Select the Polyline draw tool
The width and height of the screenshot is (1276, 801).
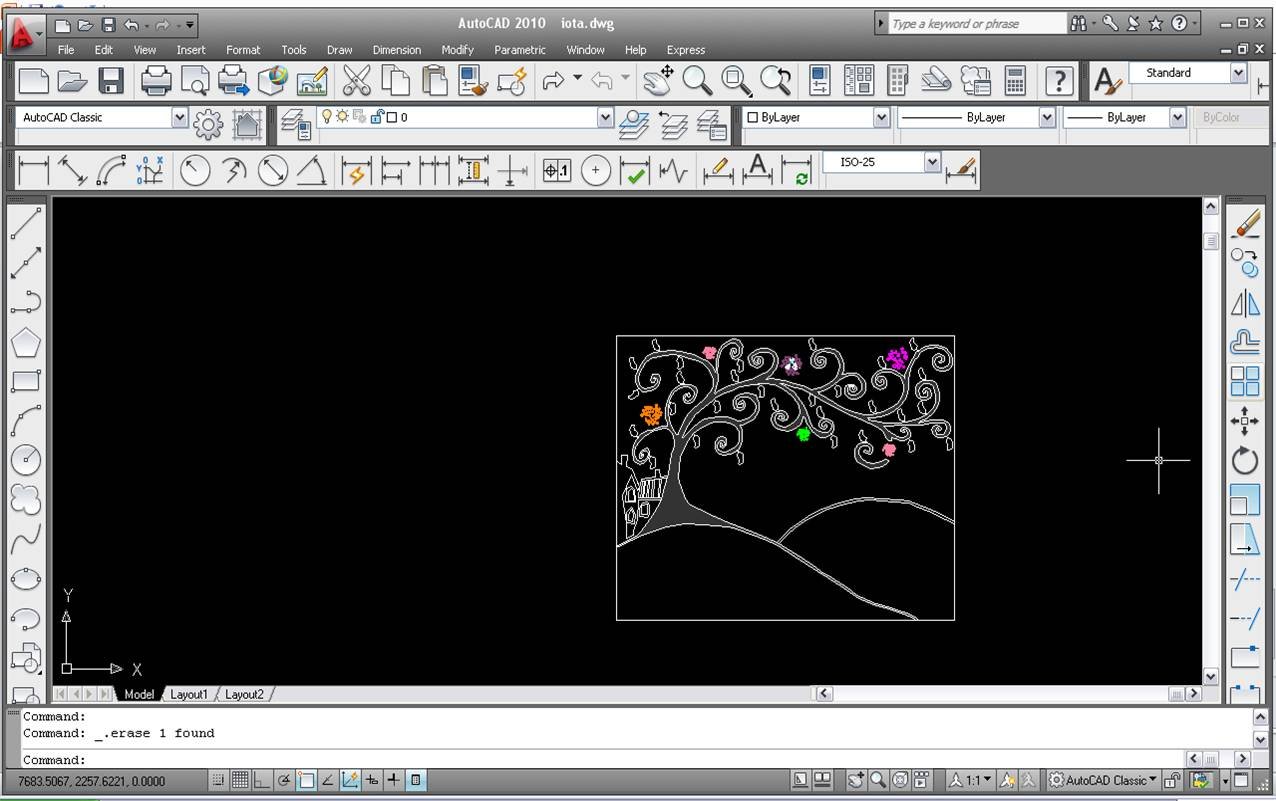(x=26, y=302)
